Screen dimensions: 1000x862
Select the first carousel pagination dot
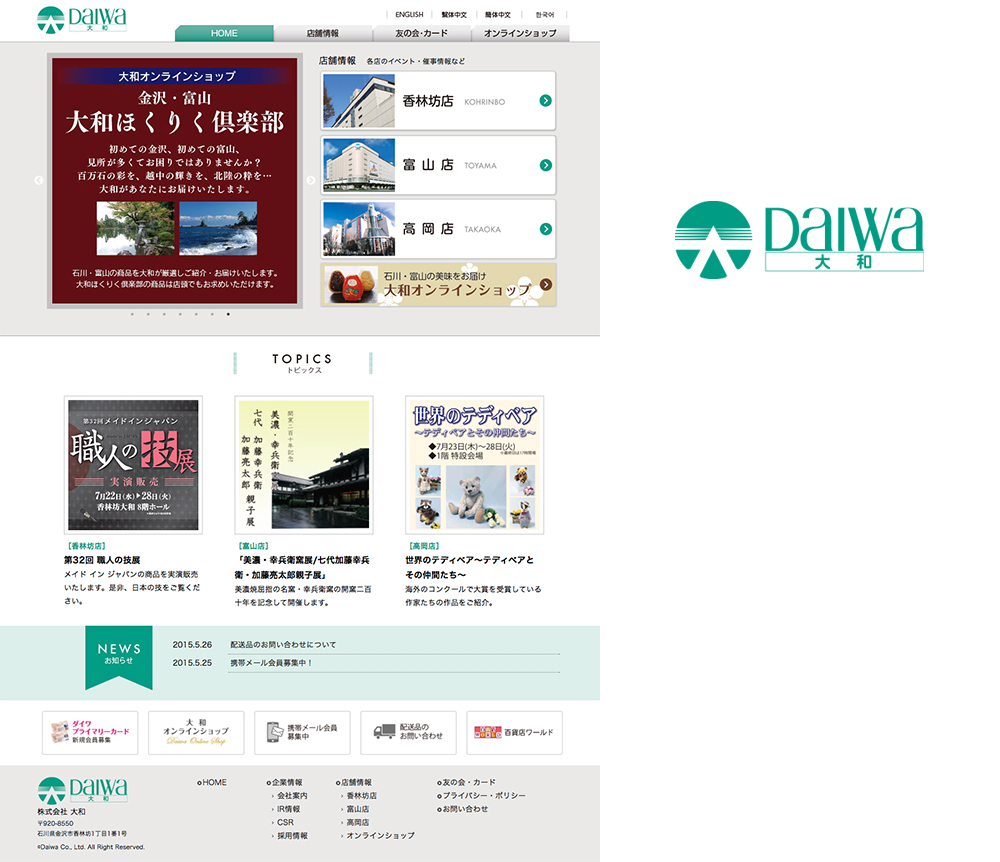pos(132,314)
